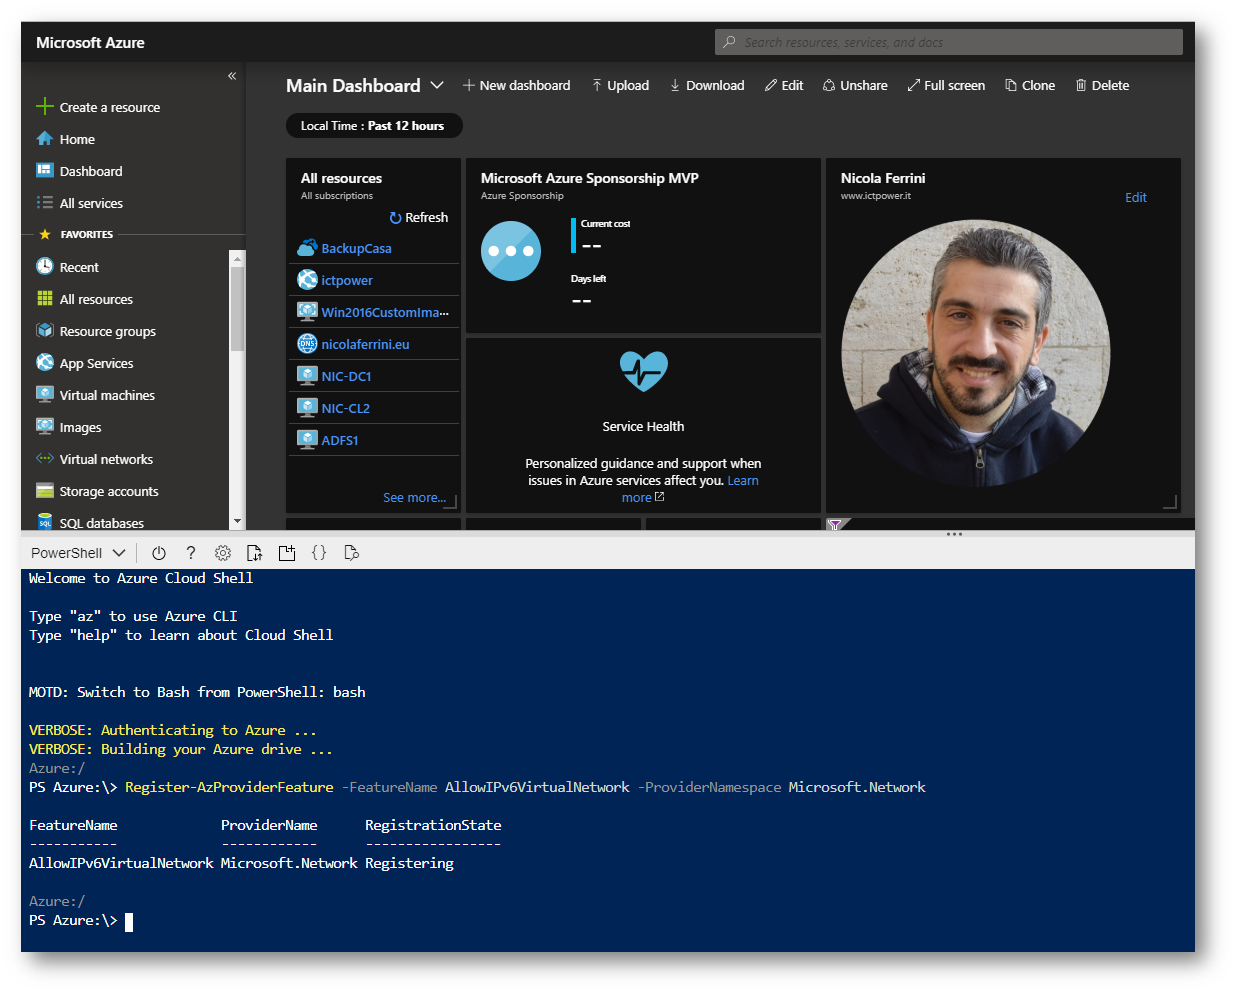1237x994 pixels.
Task: Click the filter funnel icon below tiles
Action: click(835, 524)
